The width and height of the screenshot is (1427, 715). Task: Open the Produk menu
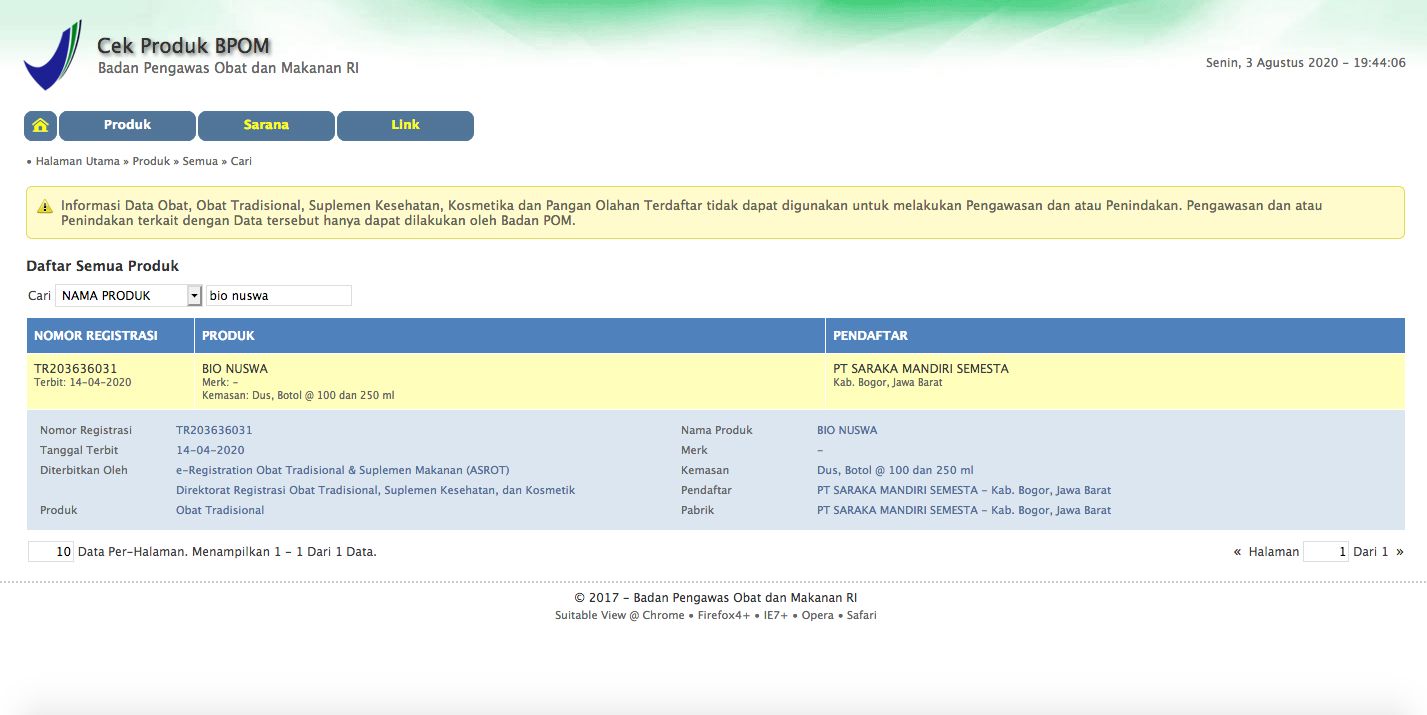(x=127, y=126)
